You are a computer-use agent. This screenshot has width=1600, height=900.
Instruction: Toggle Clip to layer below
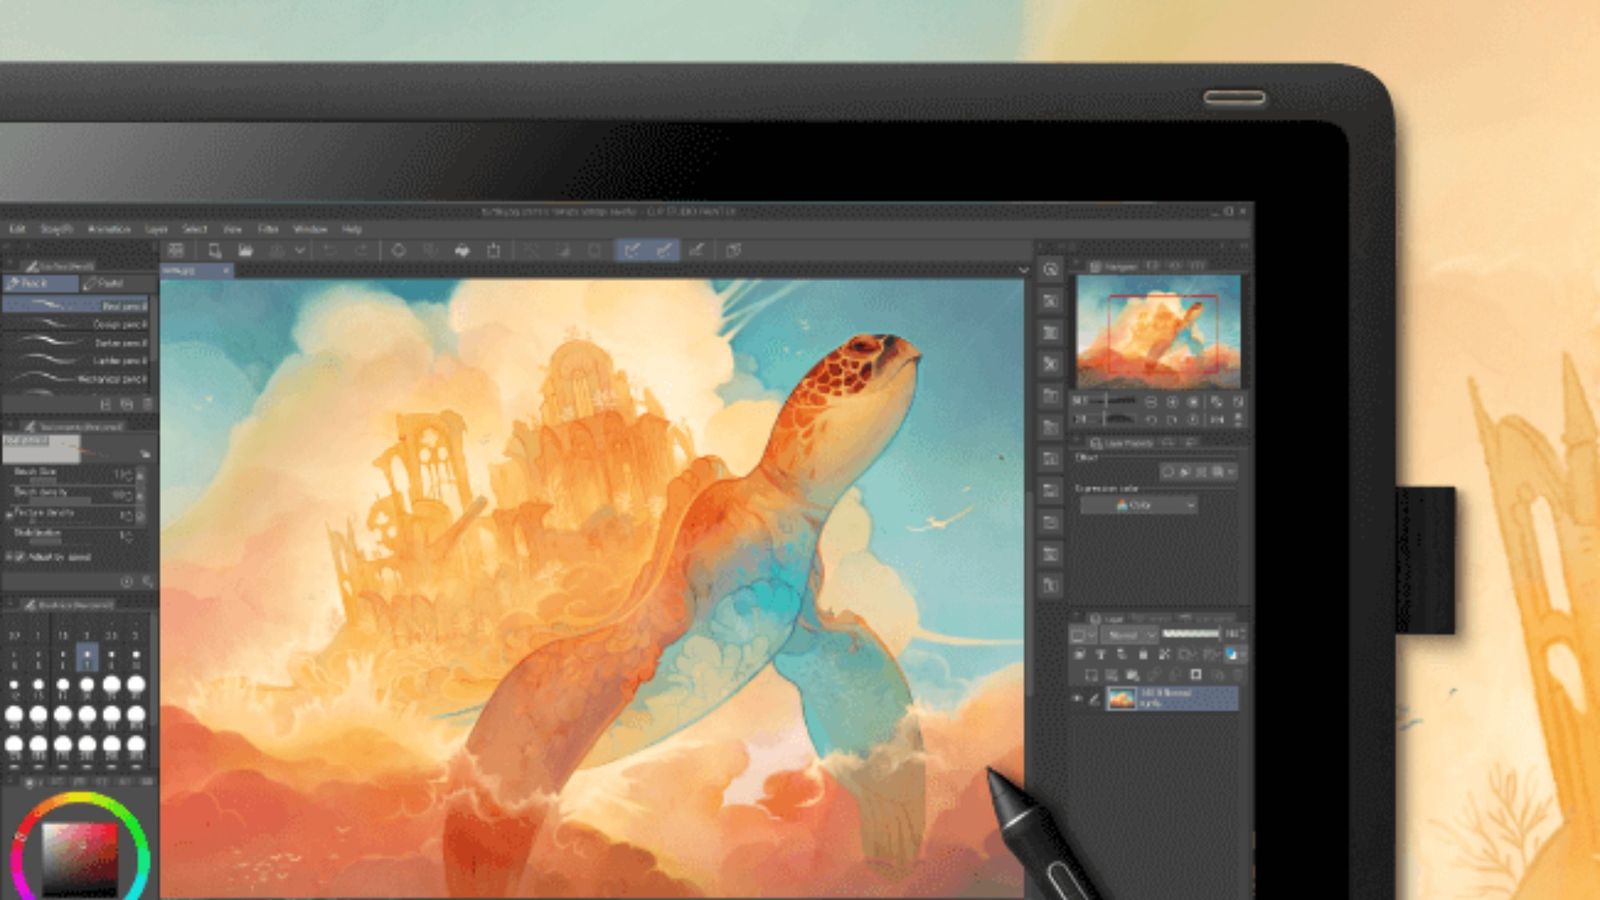click(1081, 654)
